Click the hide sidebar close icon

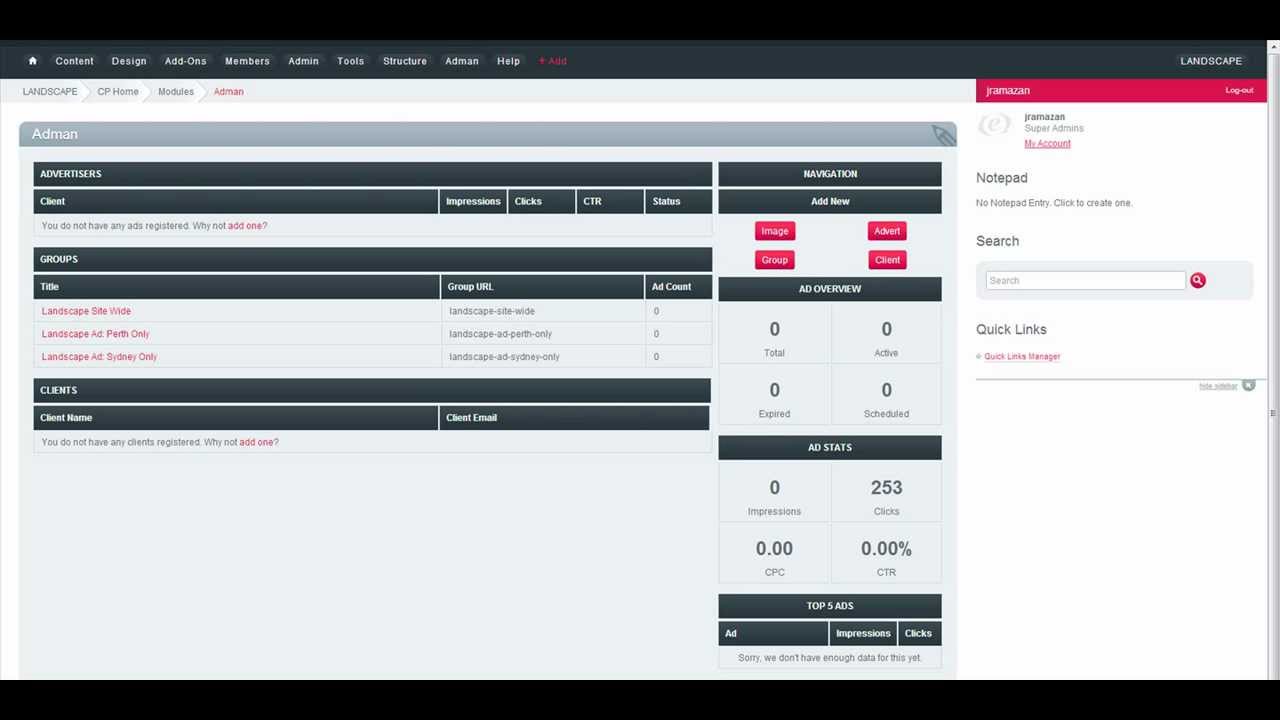pos(1248,385)
